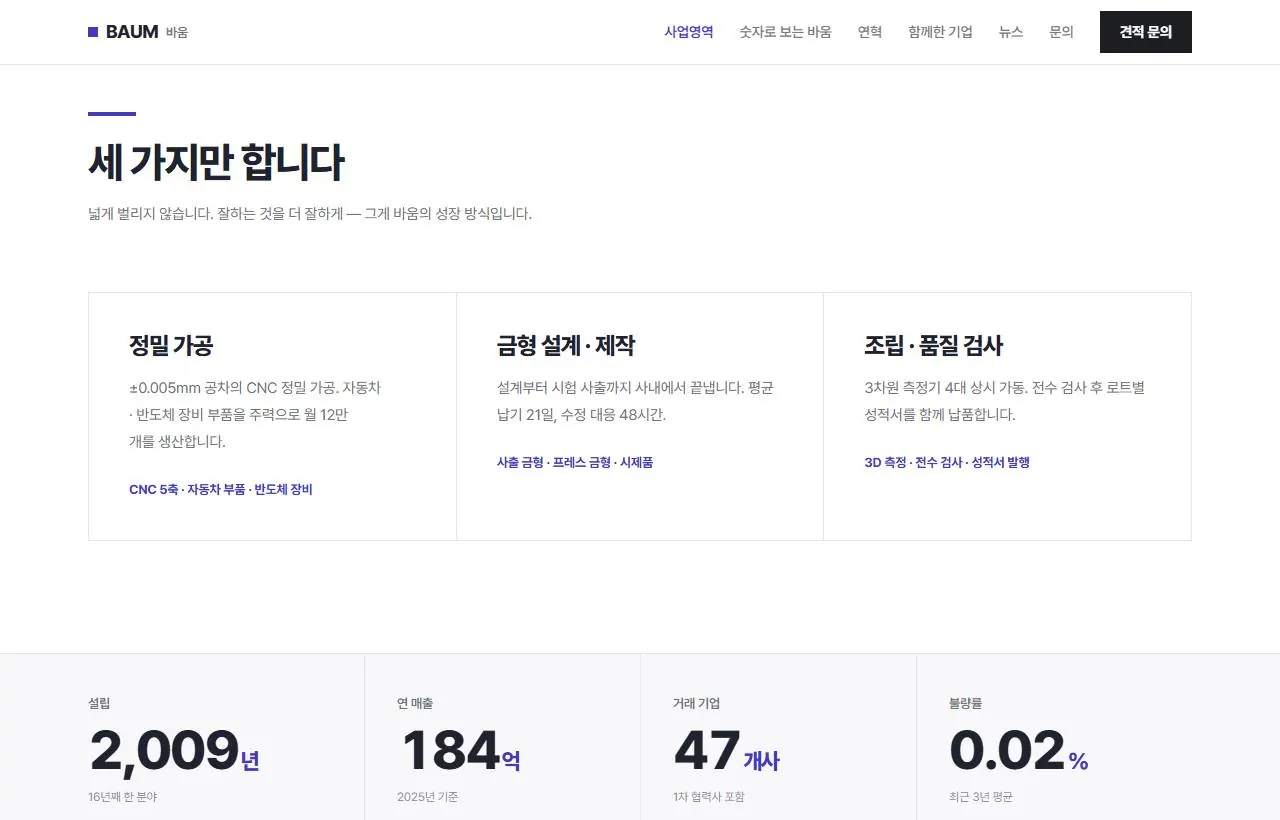Click the ±0.005mm CNC description paragraph
Viewport: 1280px width, 820px height.
click(255, 414)
